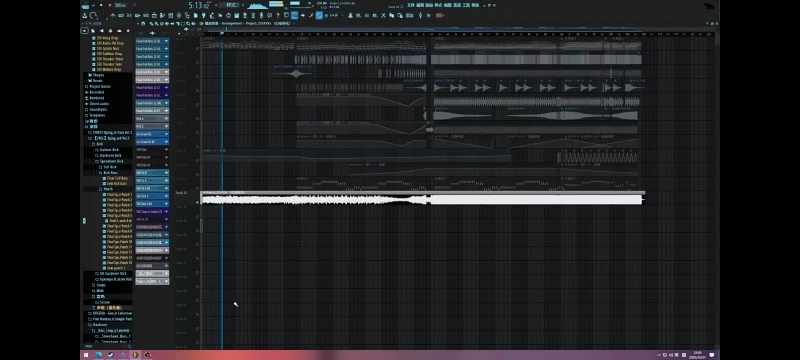Toggle the playlist snap magnet icon

coord(143,23)
